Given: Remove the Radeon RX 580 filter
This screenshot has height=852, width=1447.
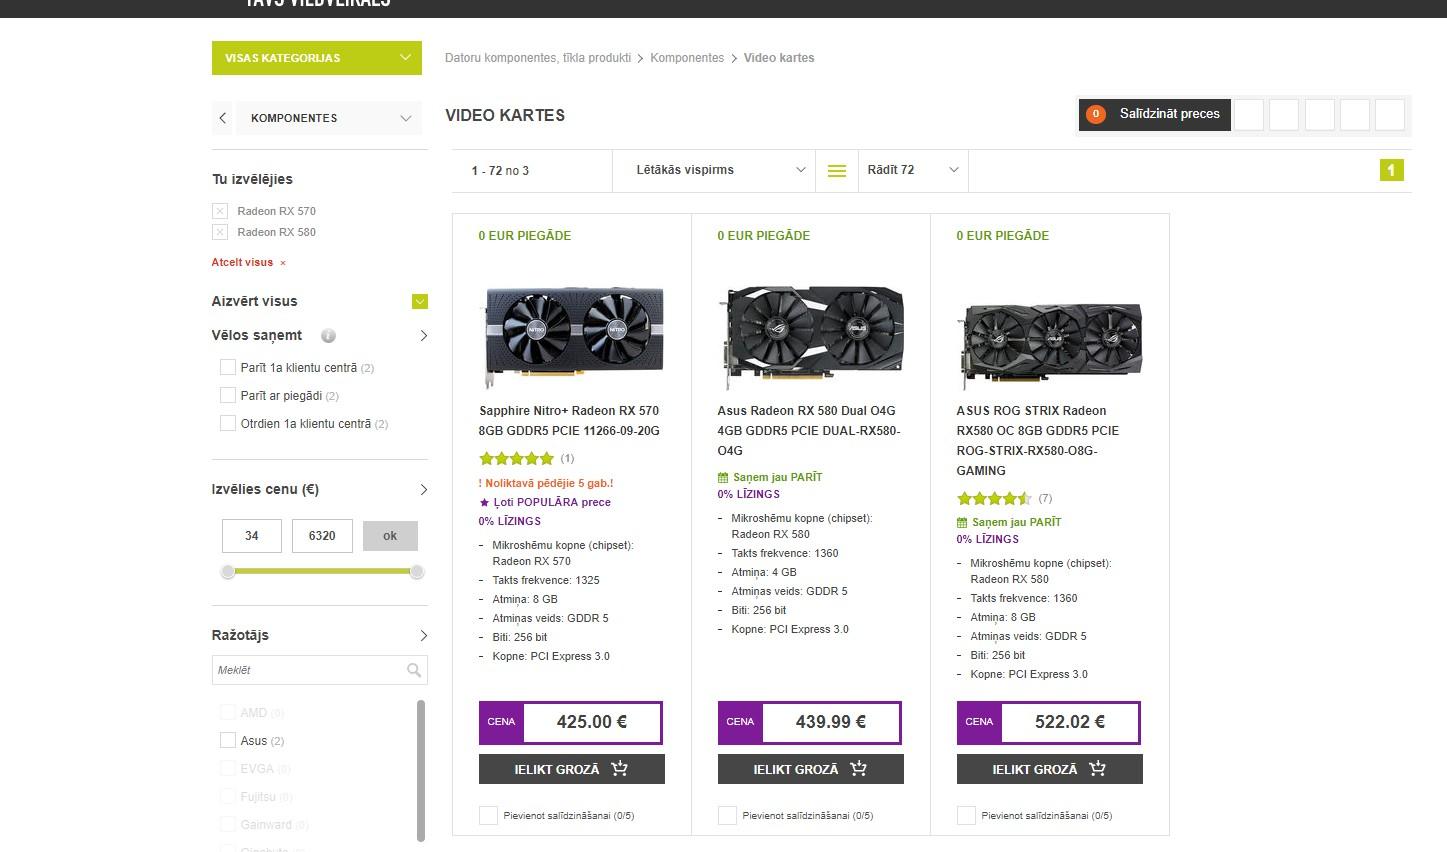Looking at the screenshot, I should coord(220,232).
